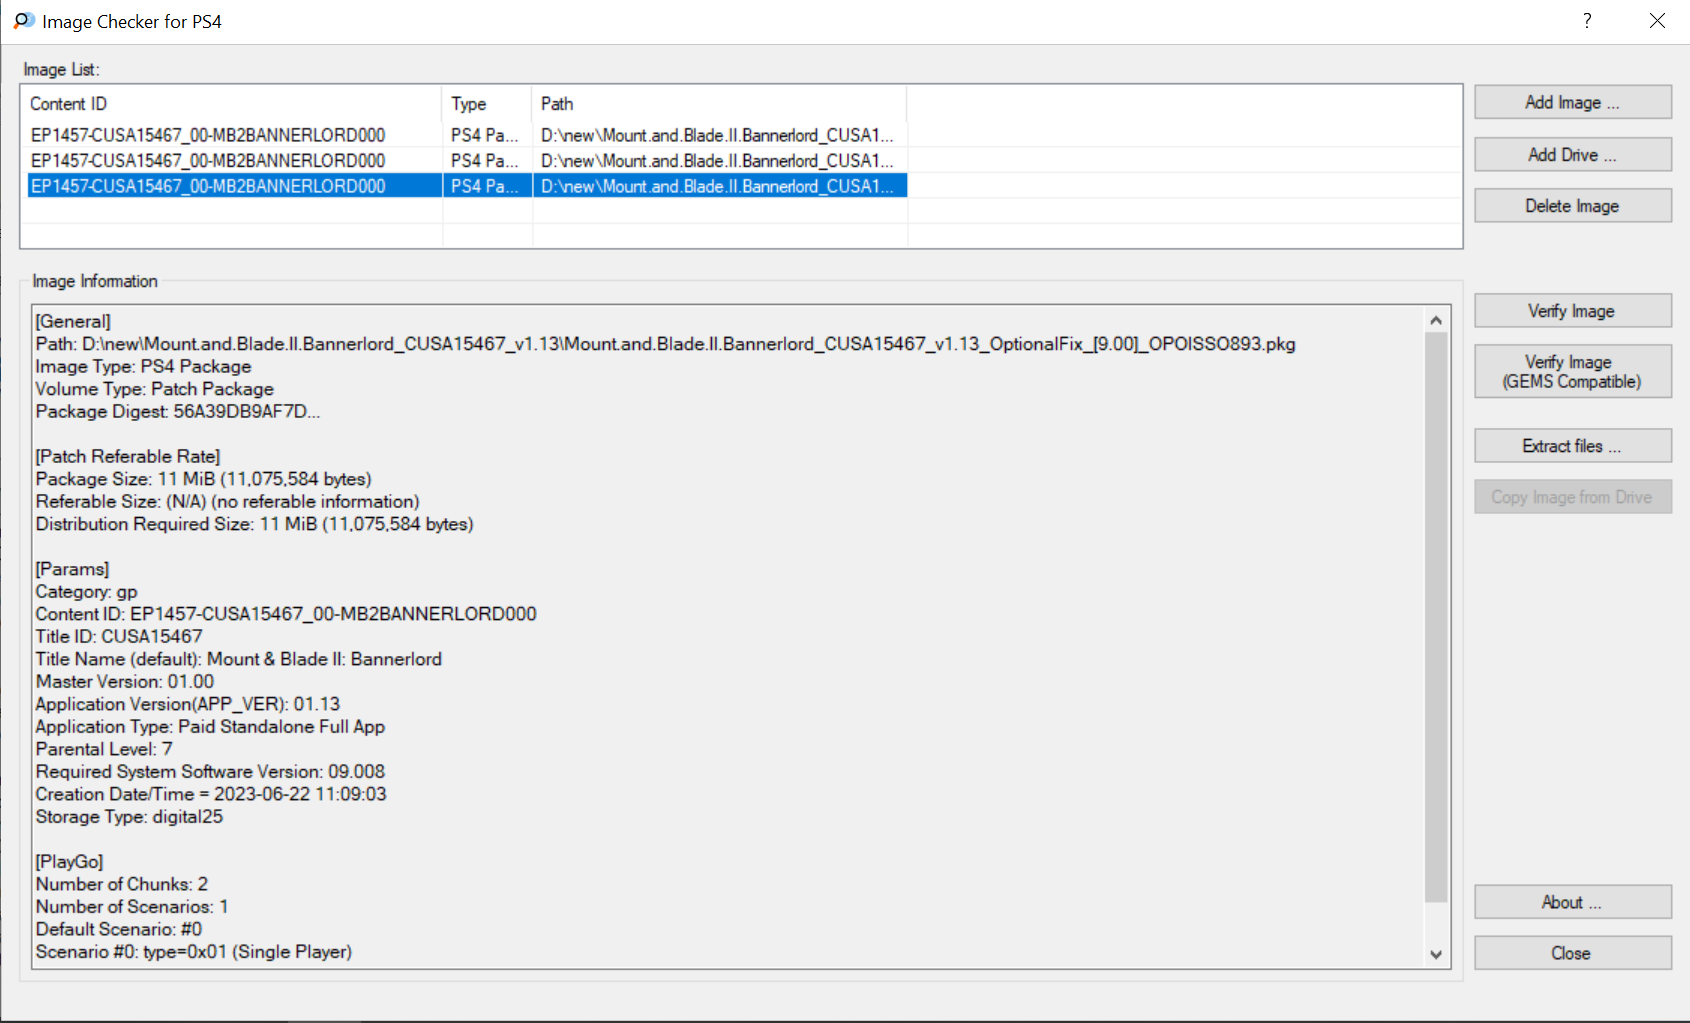Click the Application Version(APP_VER): 01.13 line
Image resolution: width=1690 pixels, height=1023 pixels.
(x=188, y=704)
